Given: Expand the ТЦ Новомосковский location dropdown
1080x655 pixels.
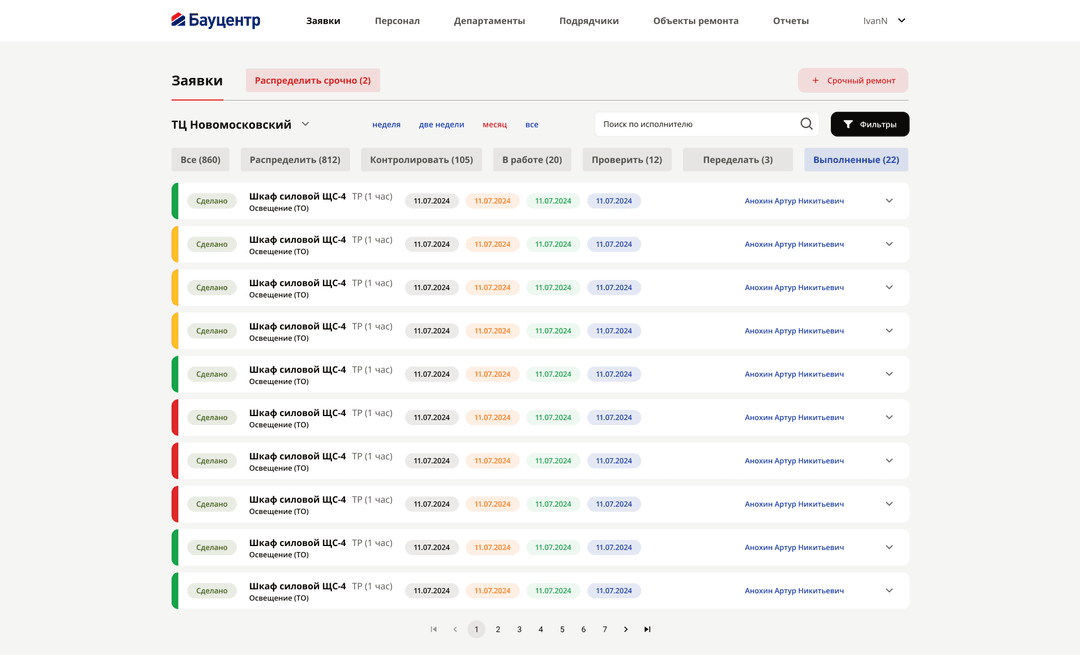Looking at the screenshot, I should pyautogui.click(x=304, y=124).
